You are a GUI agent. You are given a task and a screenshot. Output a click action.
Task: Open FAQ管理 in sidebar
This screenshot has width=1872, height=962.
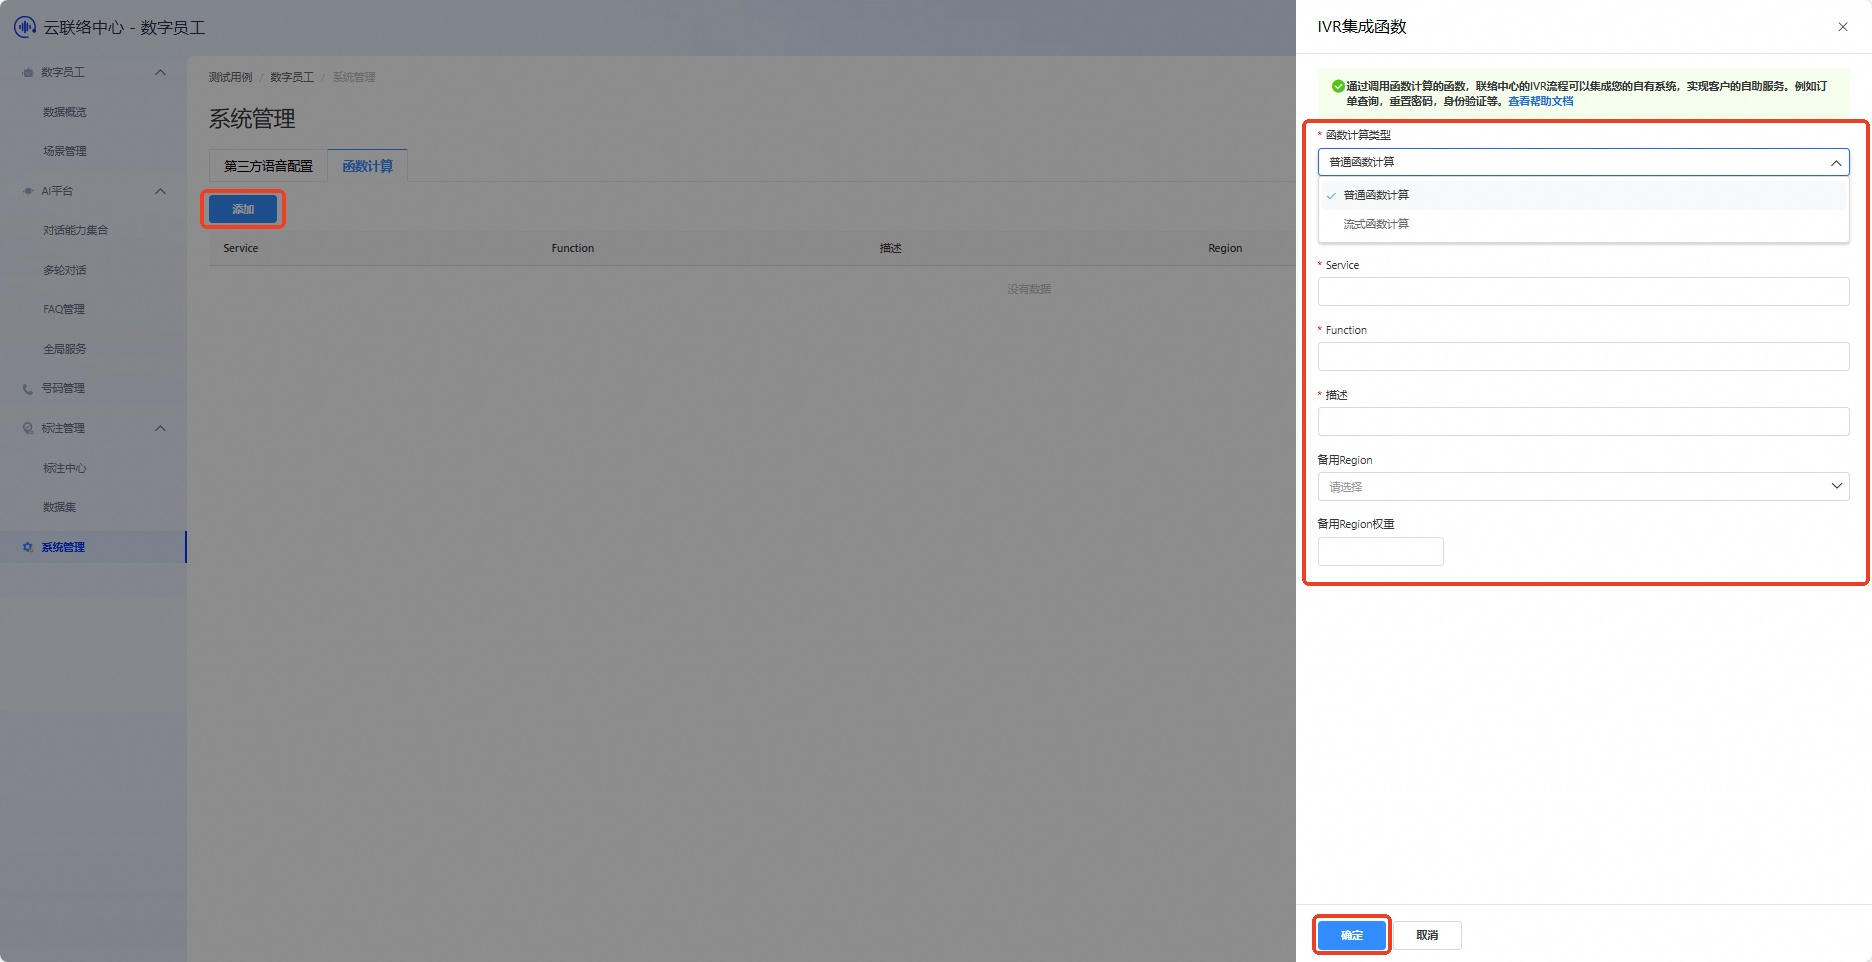point(64,309)
